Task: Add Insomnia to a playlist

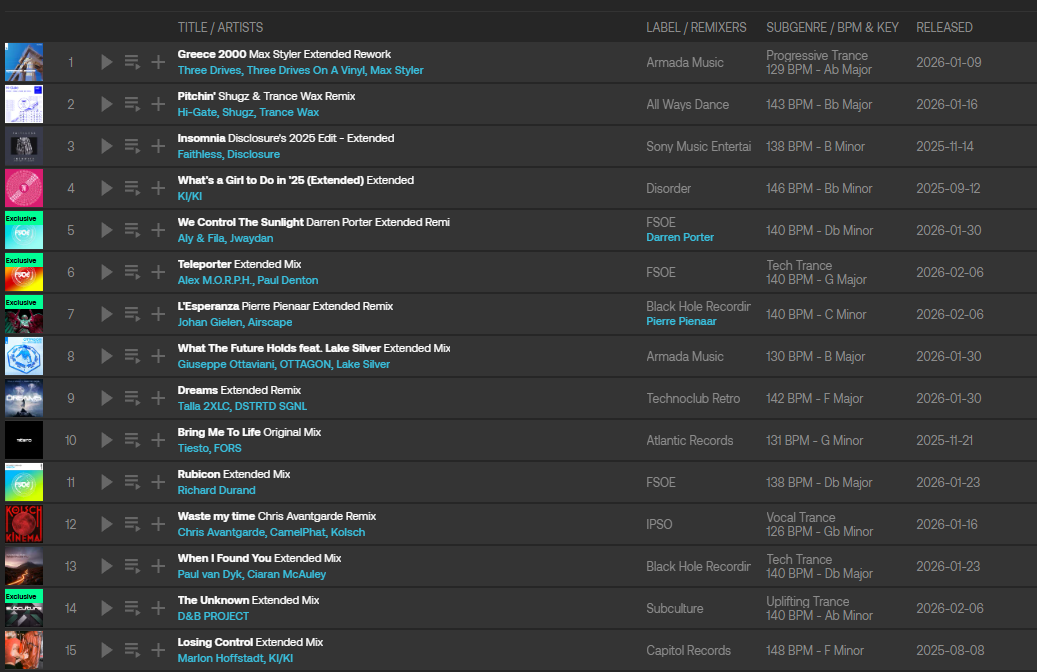Action: (x=158, y=146)
